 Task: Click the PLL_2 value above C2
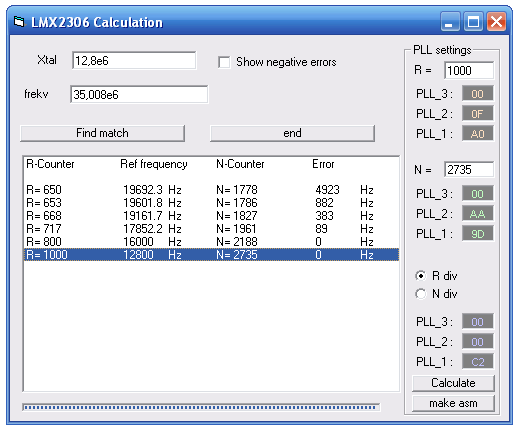[x=477, y=342]
